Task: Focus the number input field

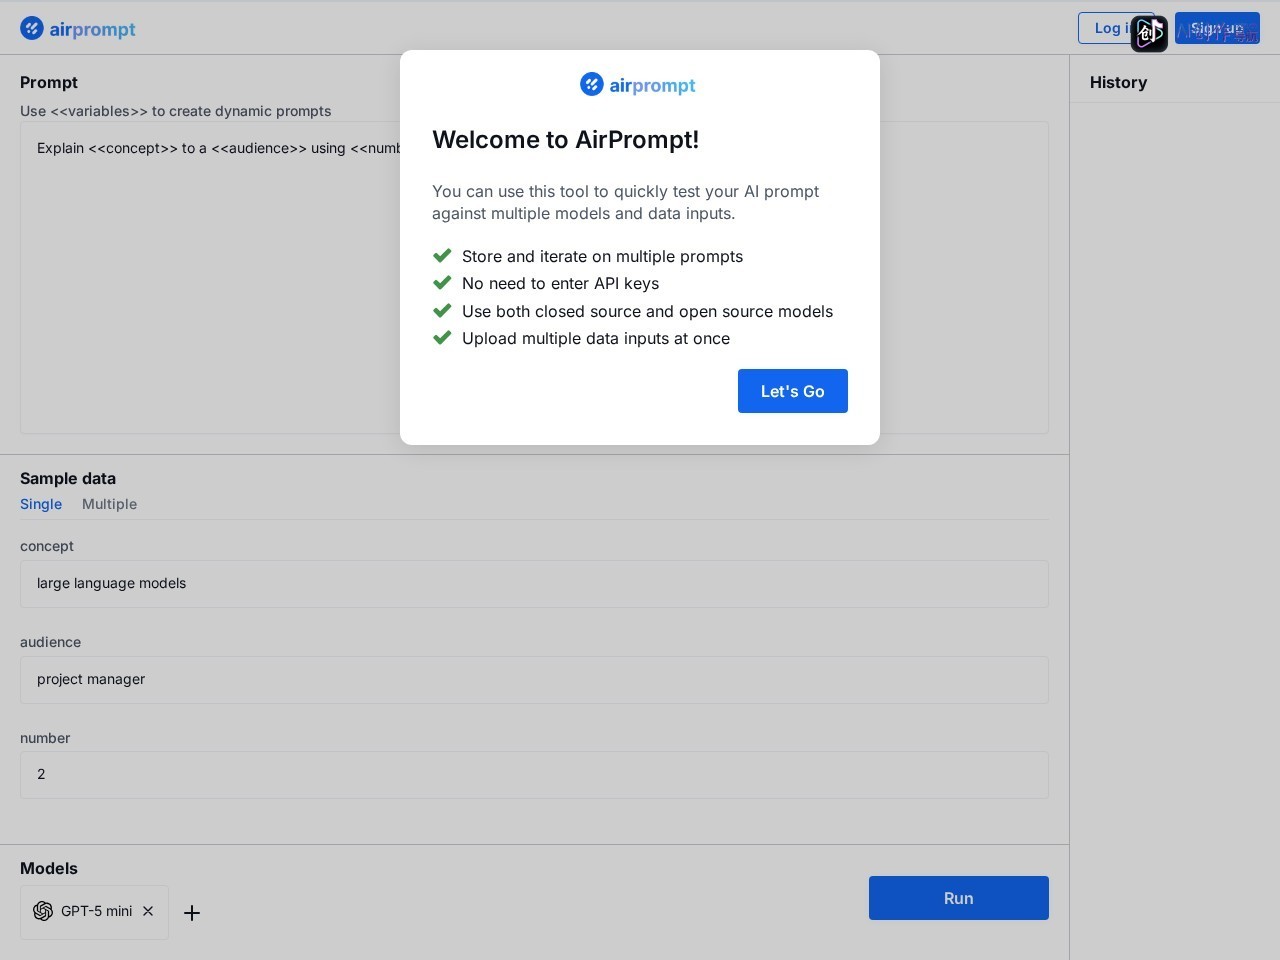Action: coord(534,775)
